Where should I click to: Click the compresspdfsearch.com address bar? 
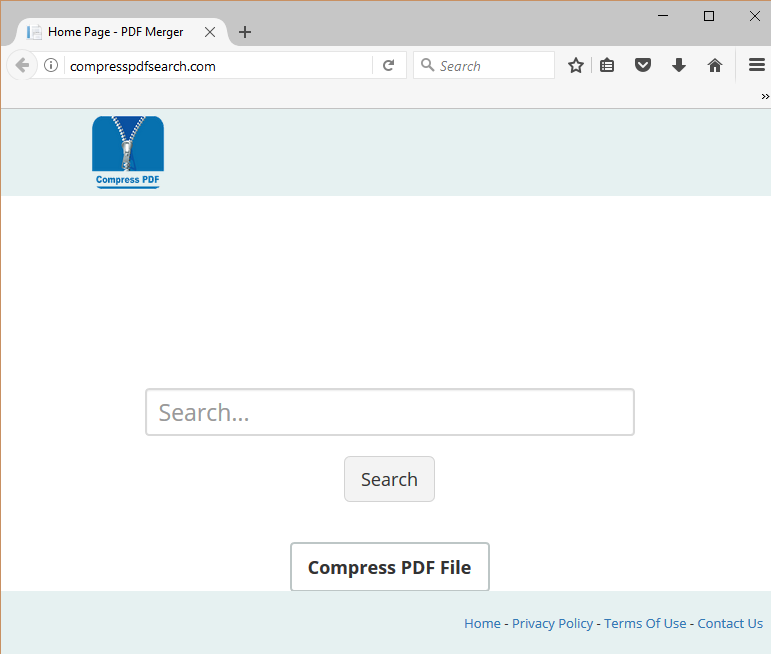(219, 66)
